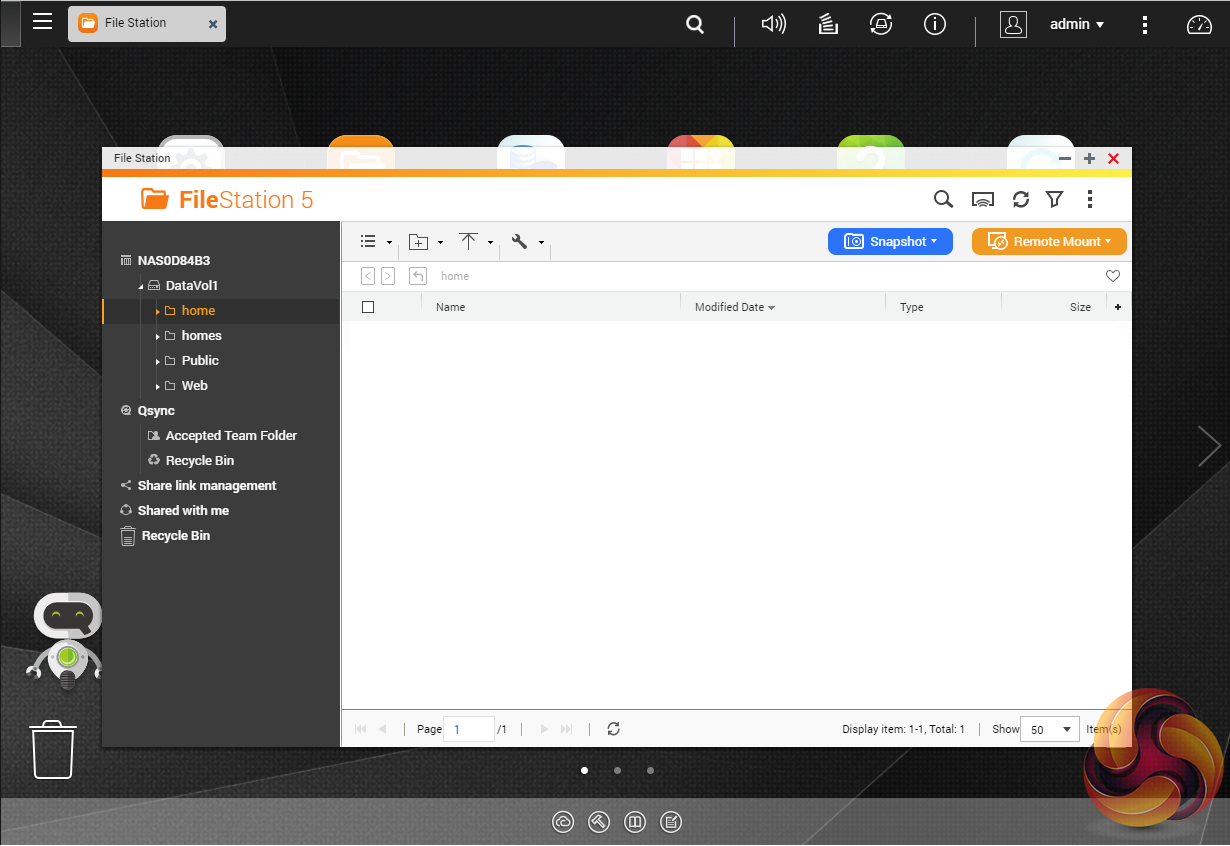Open myQNAPcloud bottom dock icon
This screenshot has height=846, width=1230.
pyautogui.click(x=563, y=822)
